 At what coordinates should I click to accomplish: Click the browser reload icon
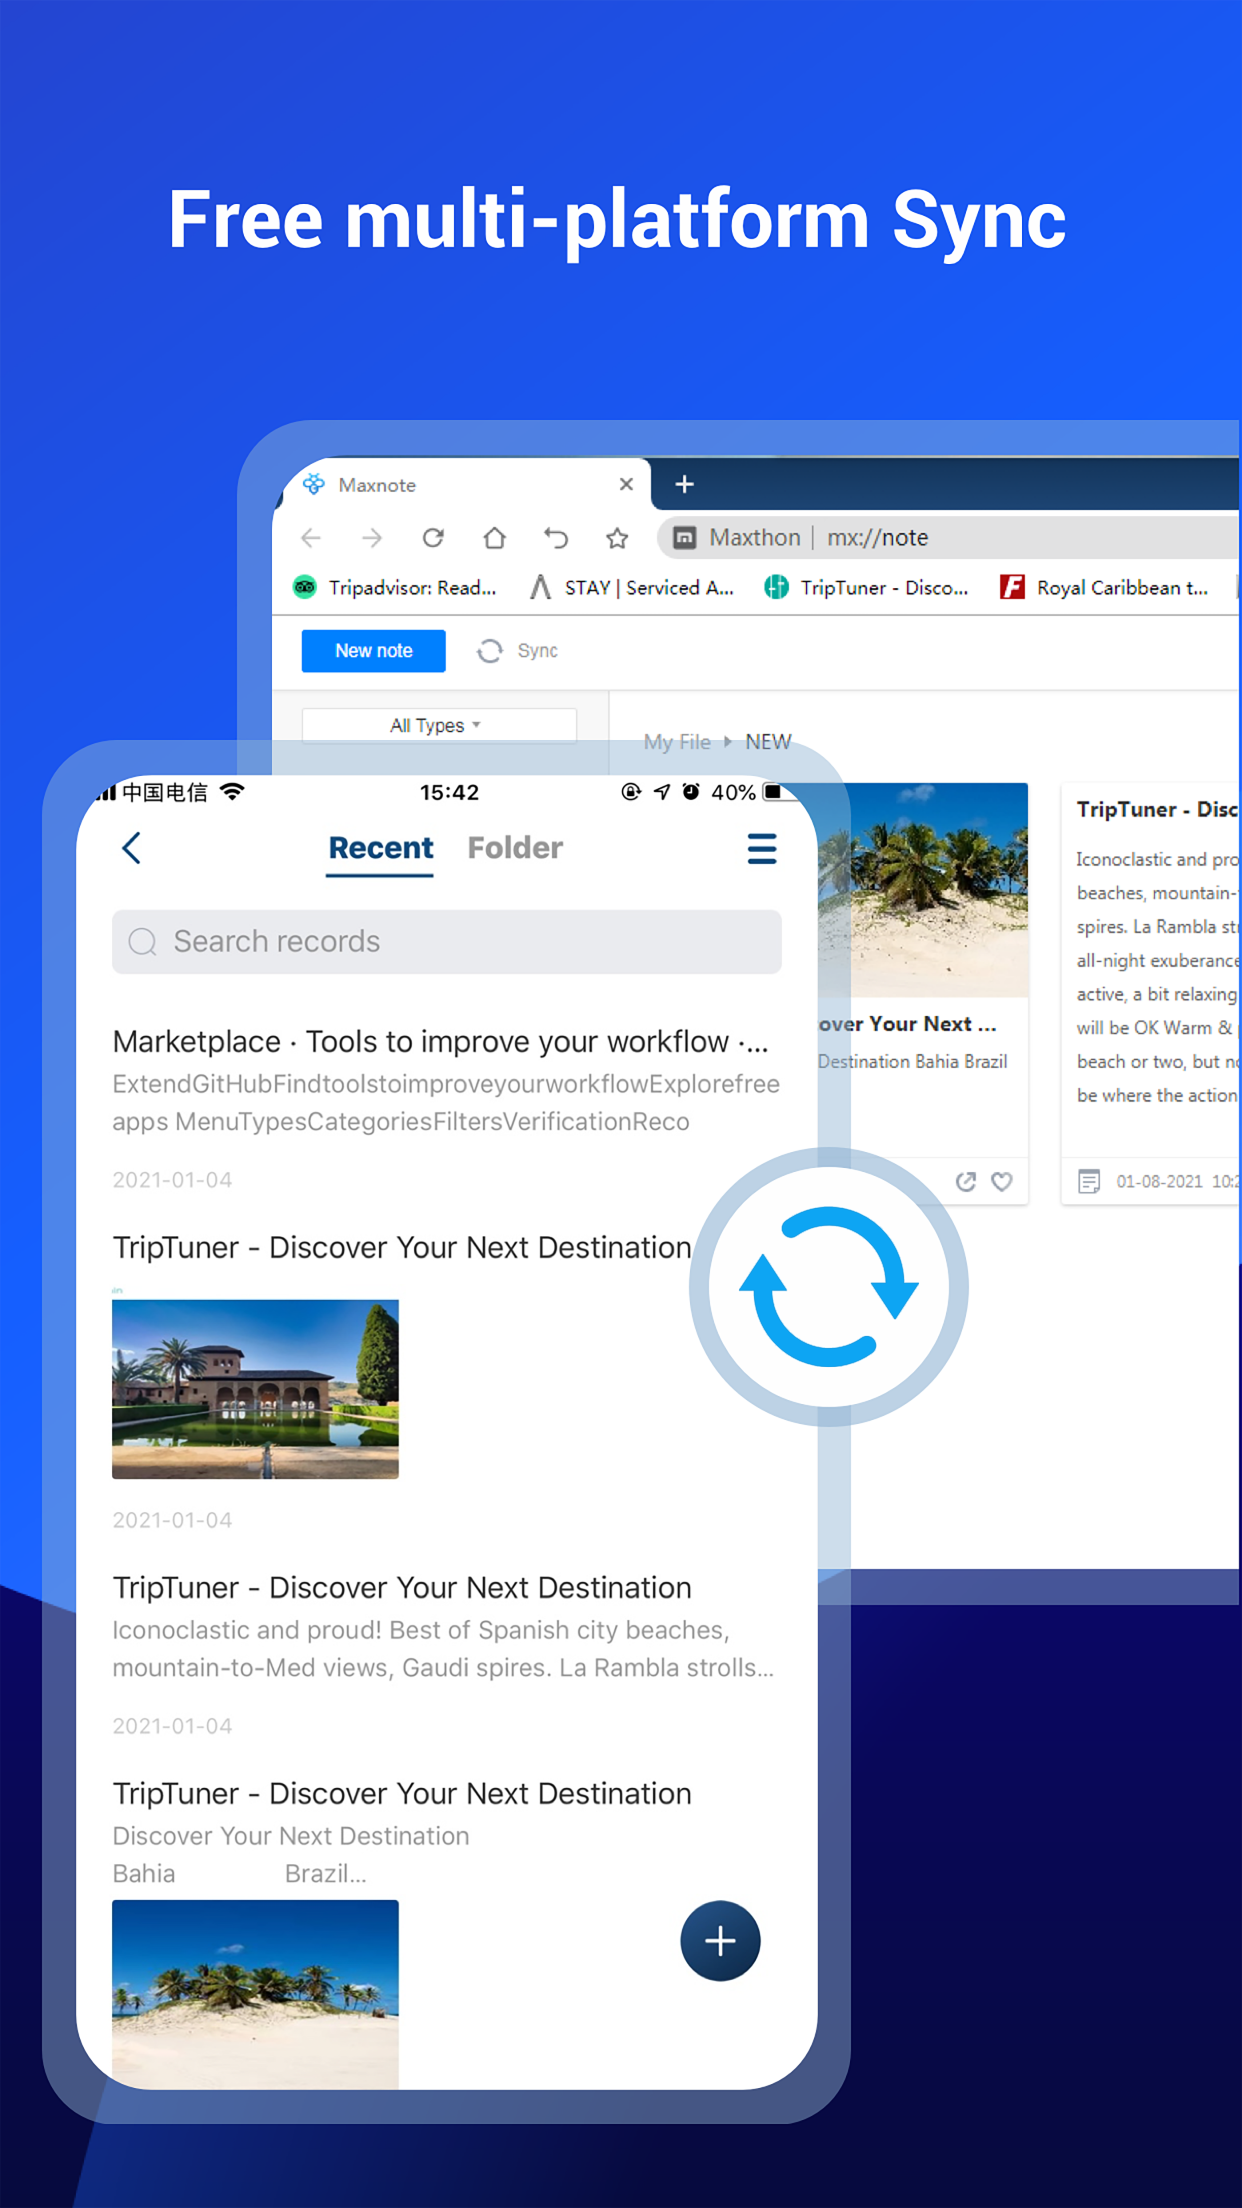click(x=433, y=538)
